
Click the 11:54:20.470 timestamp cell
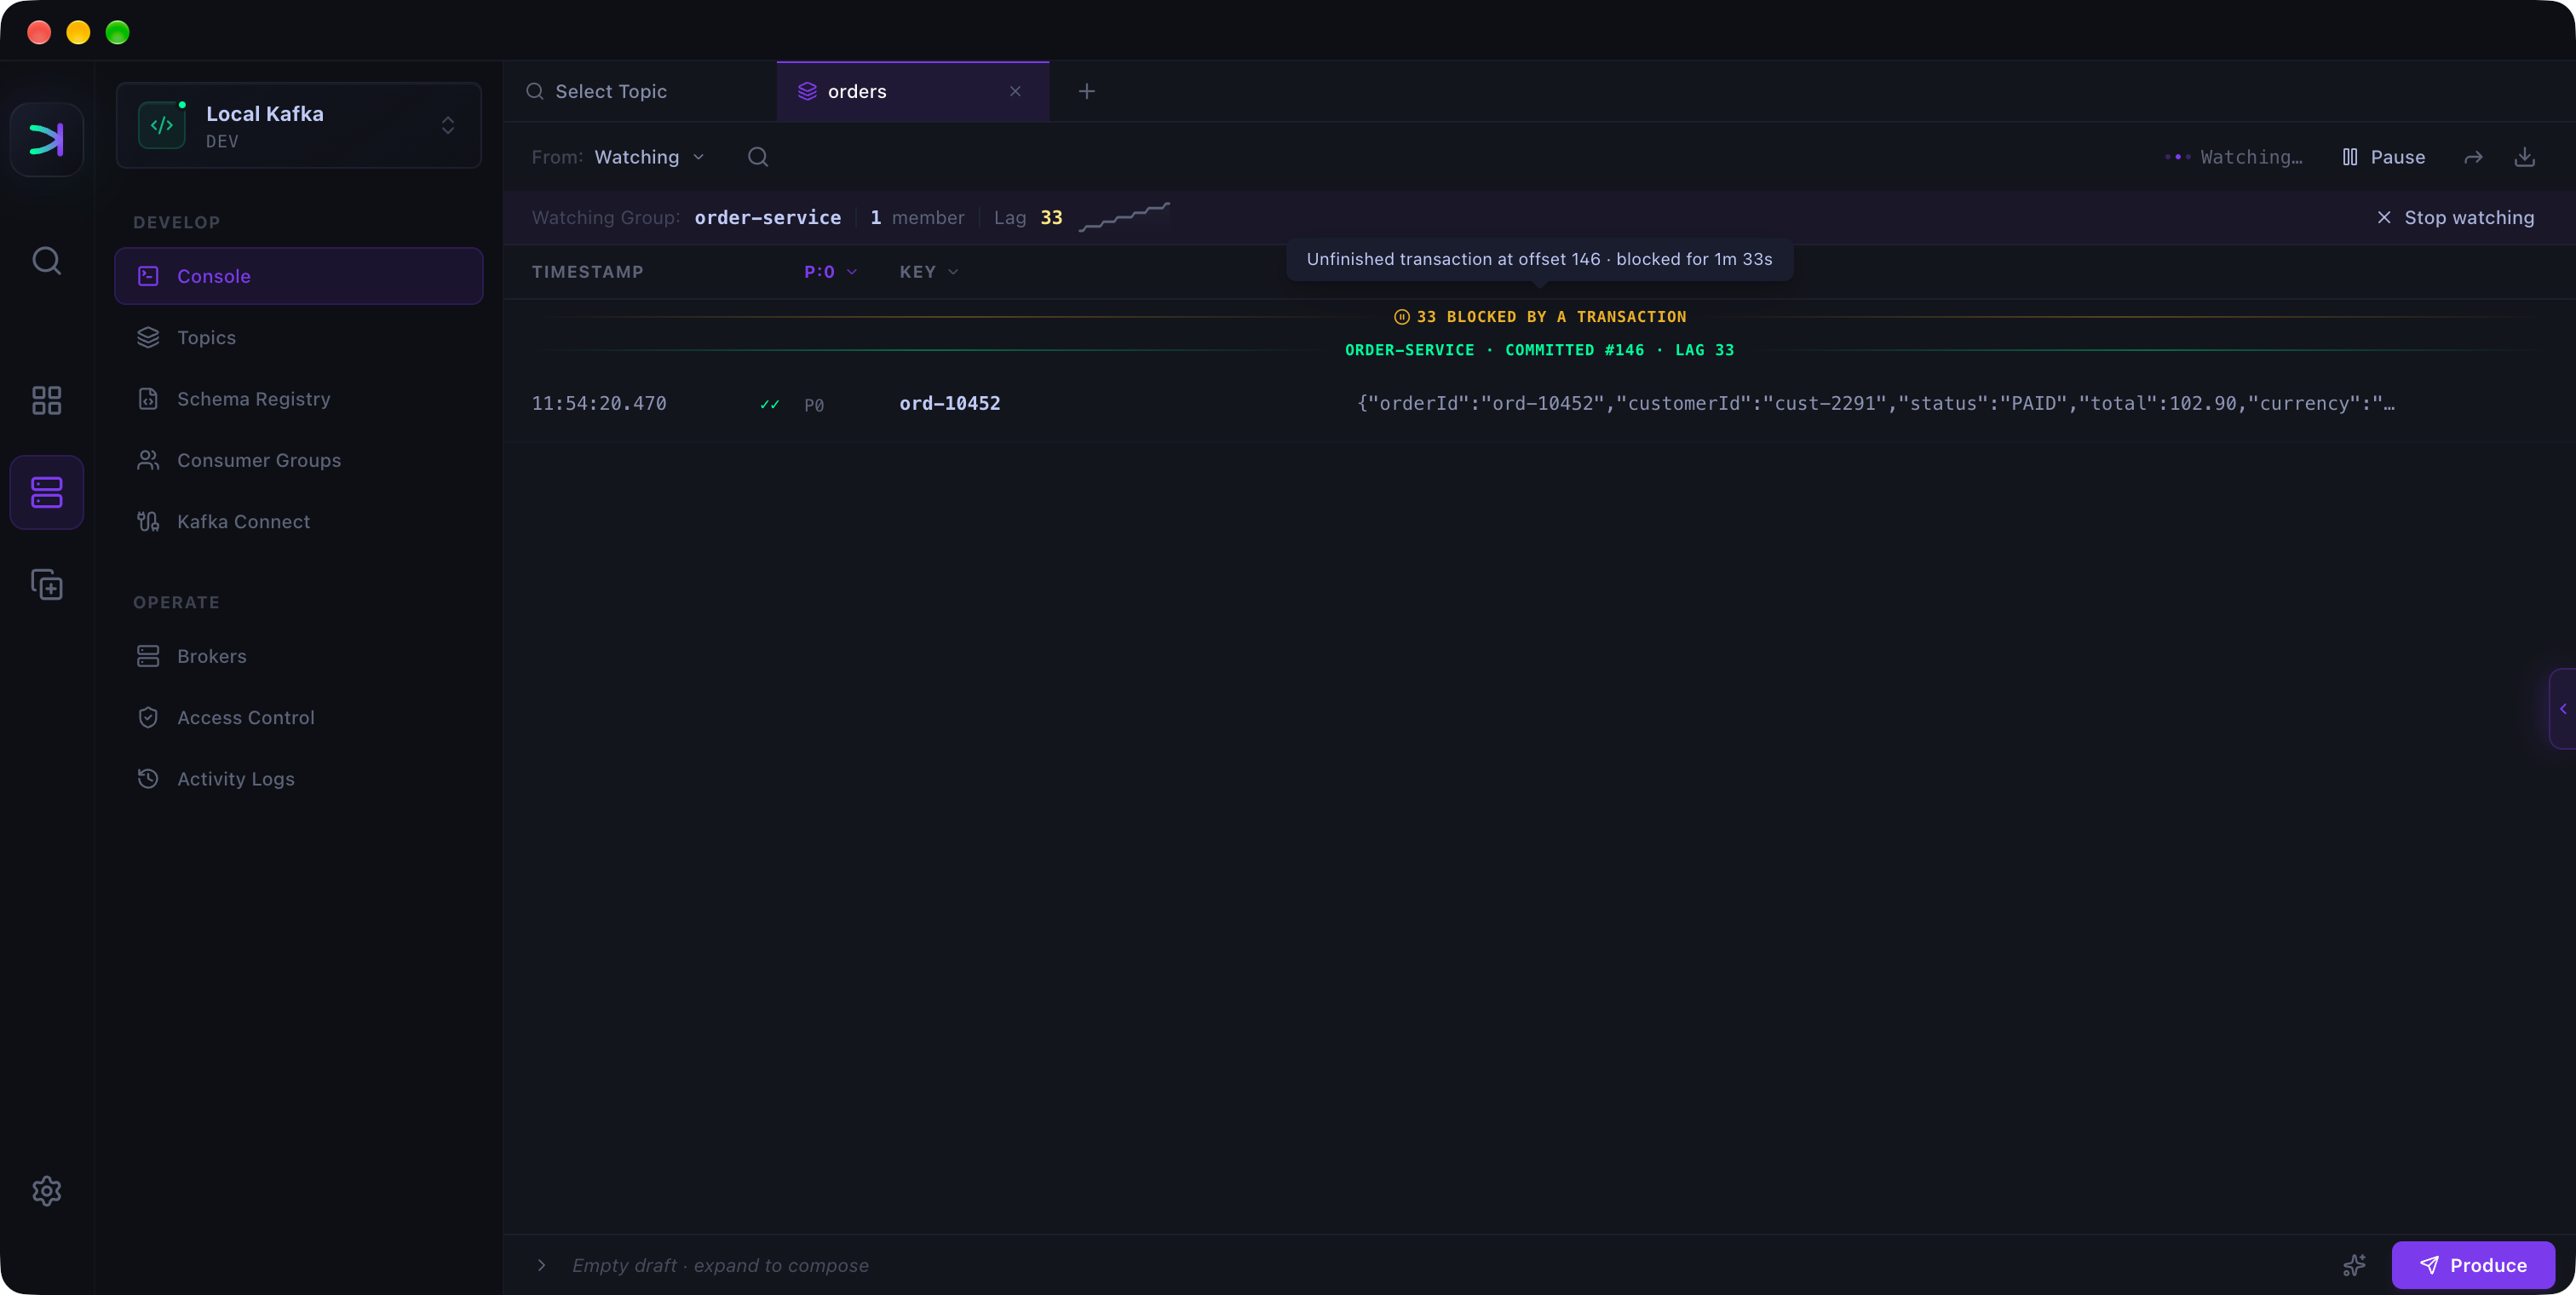599,403
